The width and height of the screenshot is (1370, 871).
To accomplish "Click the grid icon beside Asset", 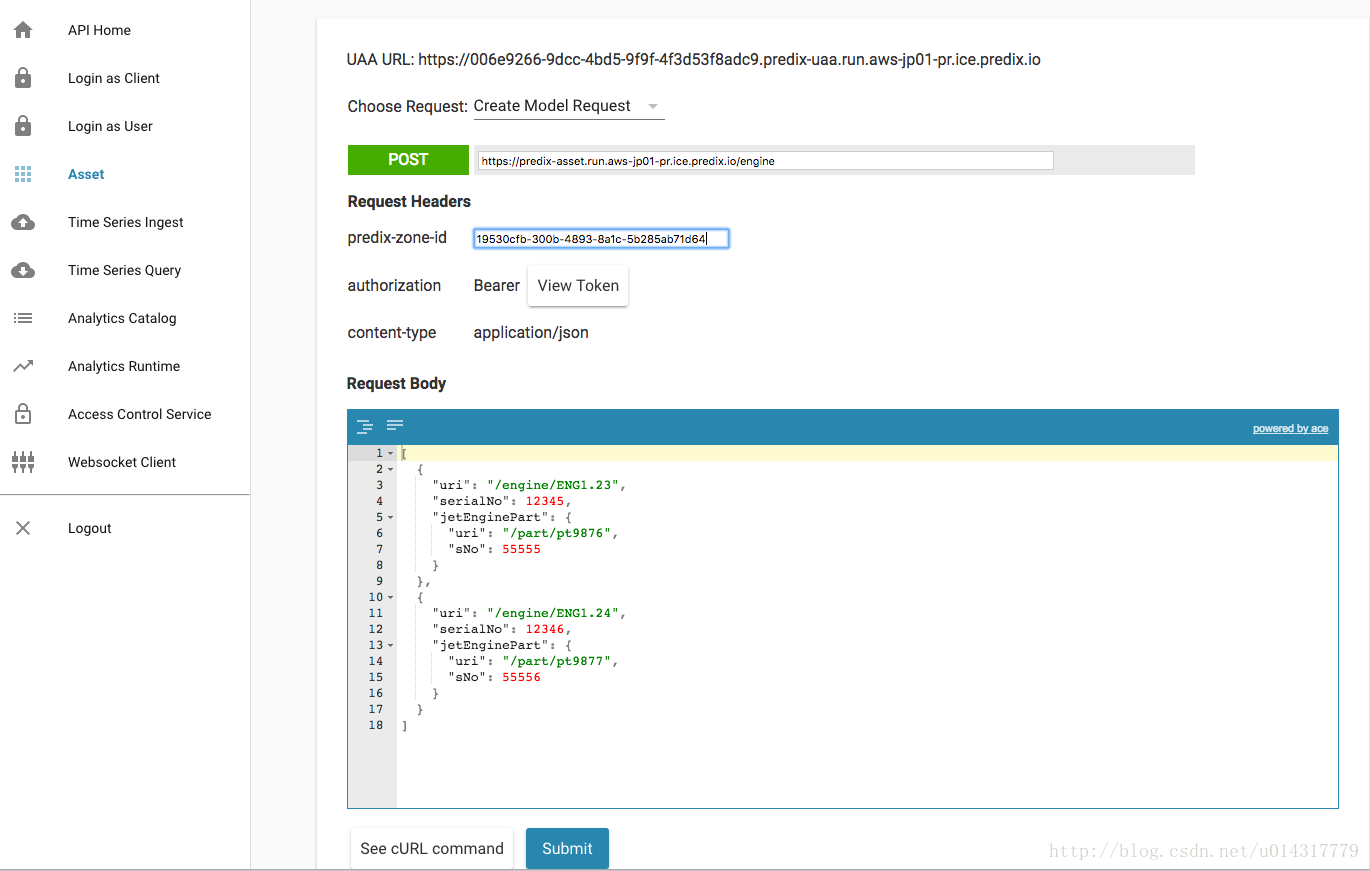I will click(23, 174).
